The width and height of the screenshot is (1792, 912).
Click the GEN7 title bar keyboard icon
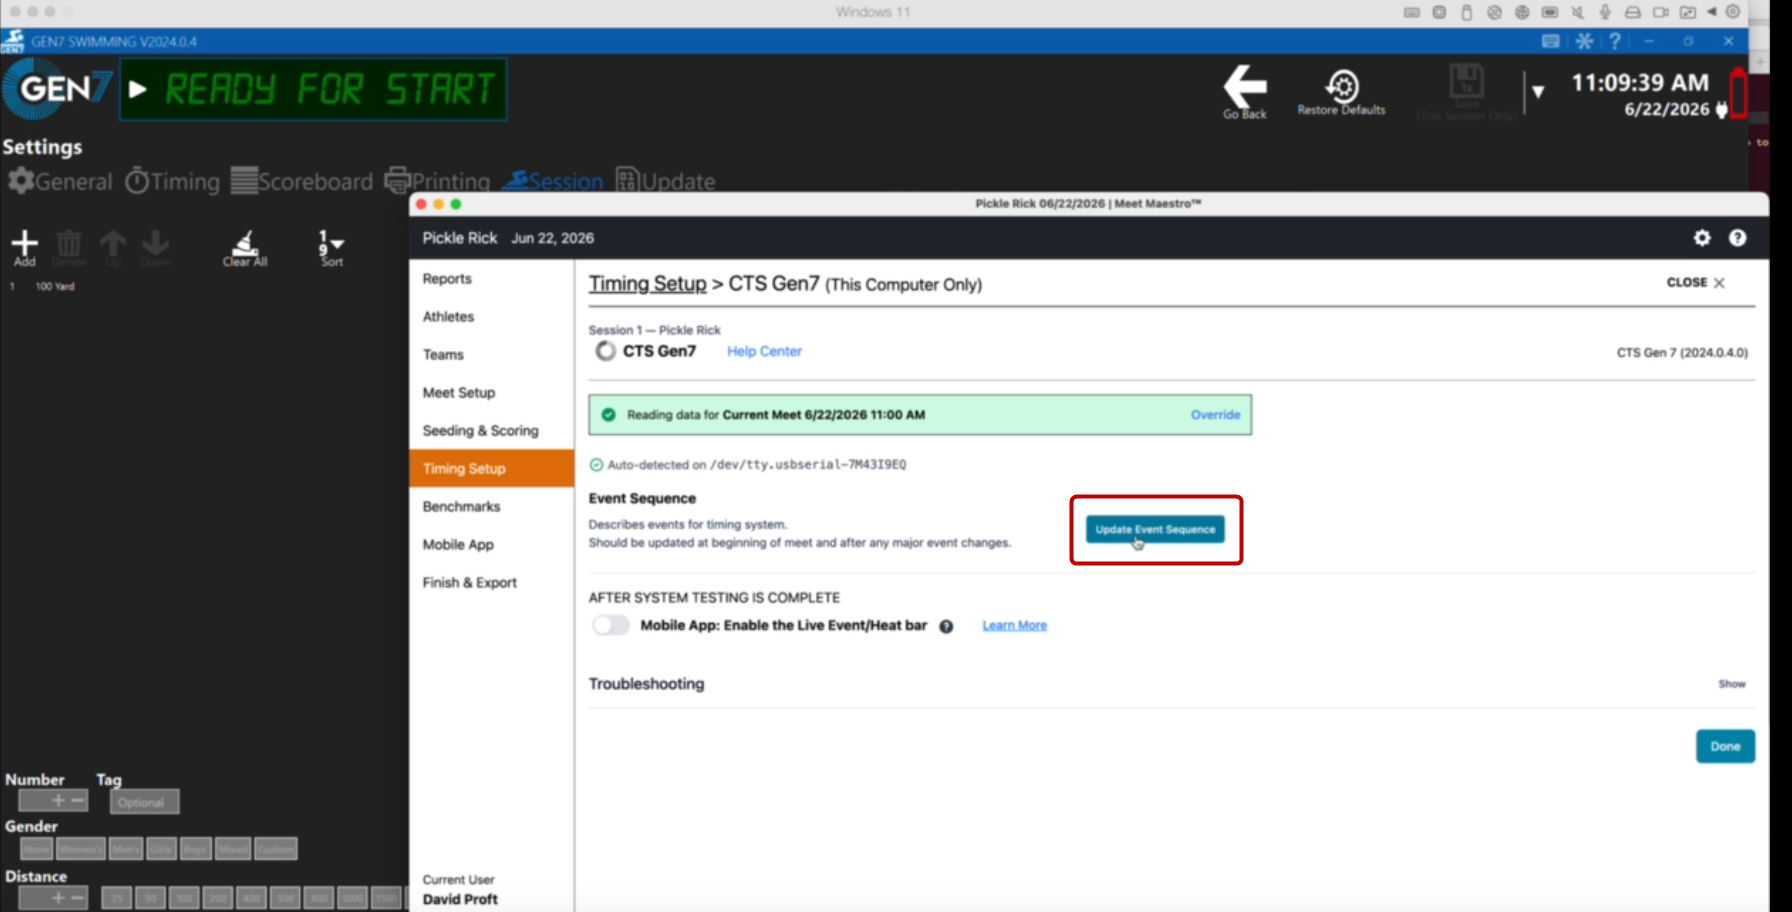1550,41
